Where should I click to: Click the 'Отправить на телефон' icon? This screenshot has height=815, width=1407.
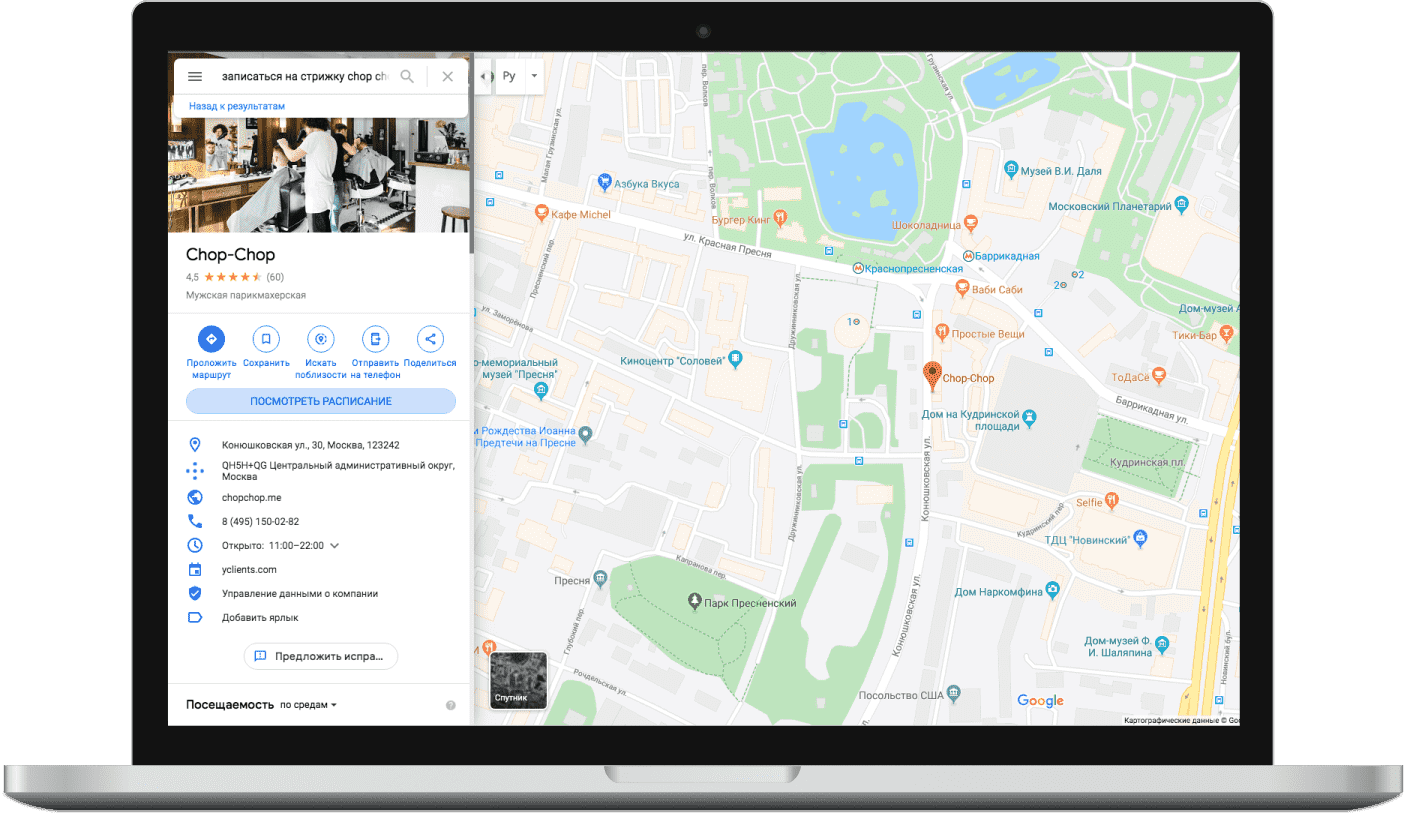(x=375, y=339)
